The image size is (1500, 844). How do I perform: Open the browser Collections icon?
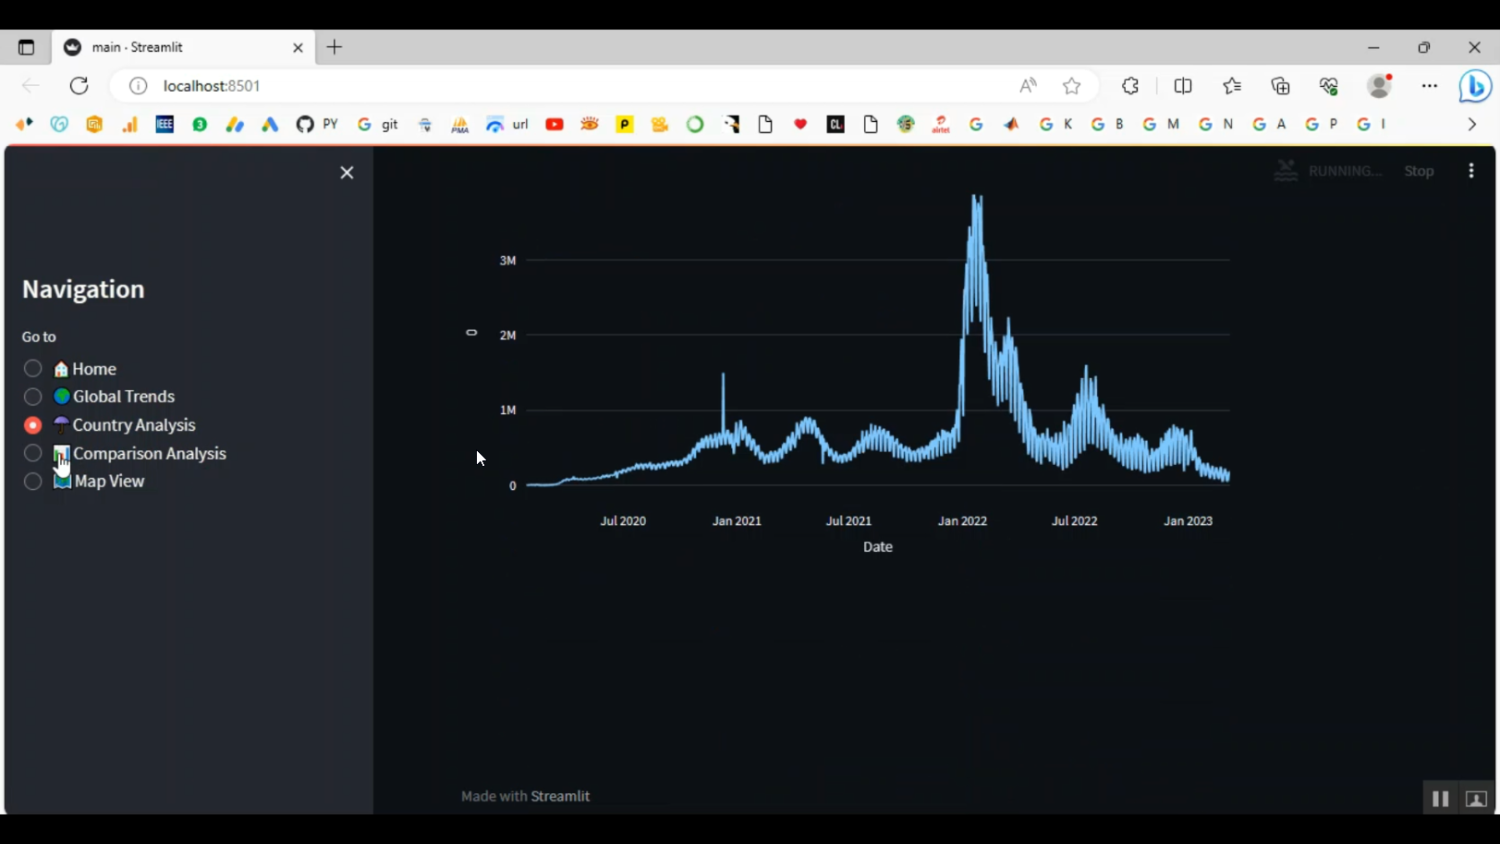(x=1280, y=86)
